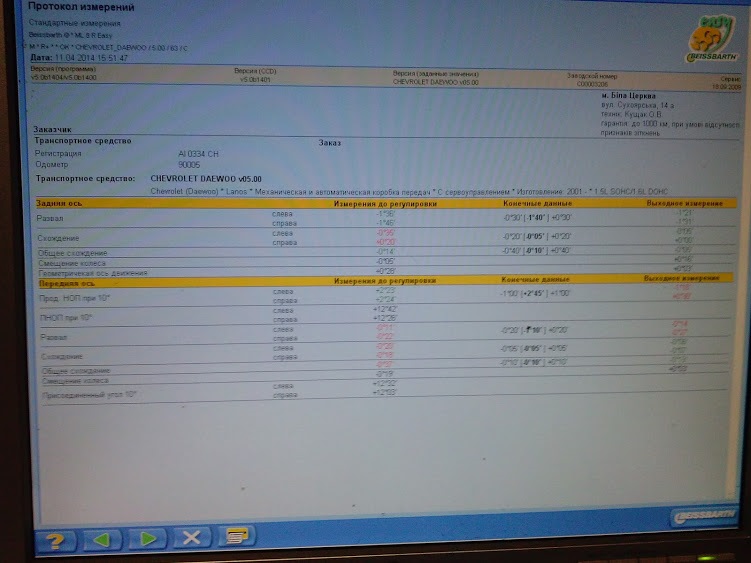751x563 pixels.
Task: Click the Easy Beissbarth logo at top
Action: [x=712, y=40]
